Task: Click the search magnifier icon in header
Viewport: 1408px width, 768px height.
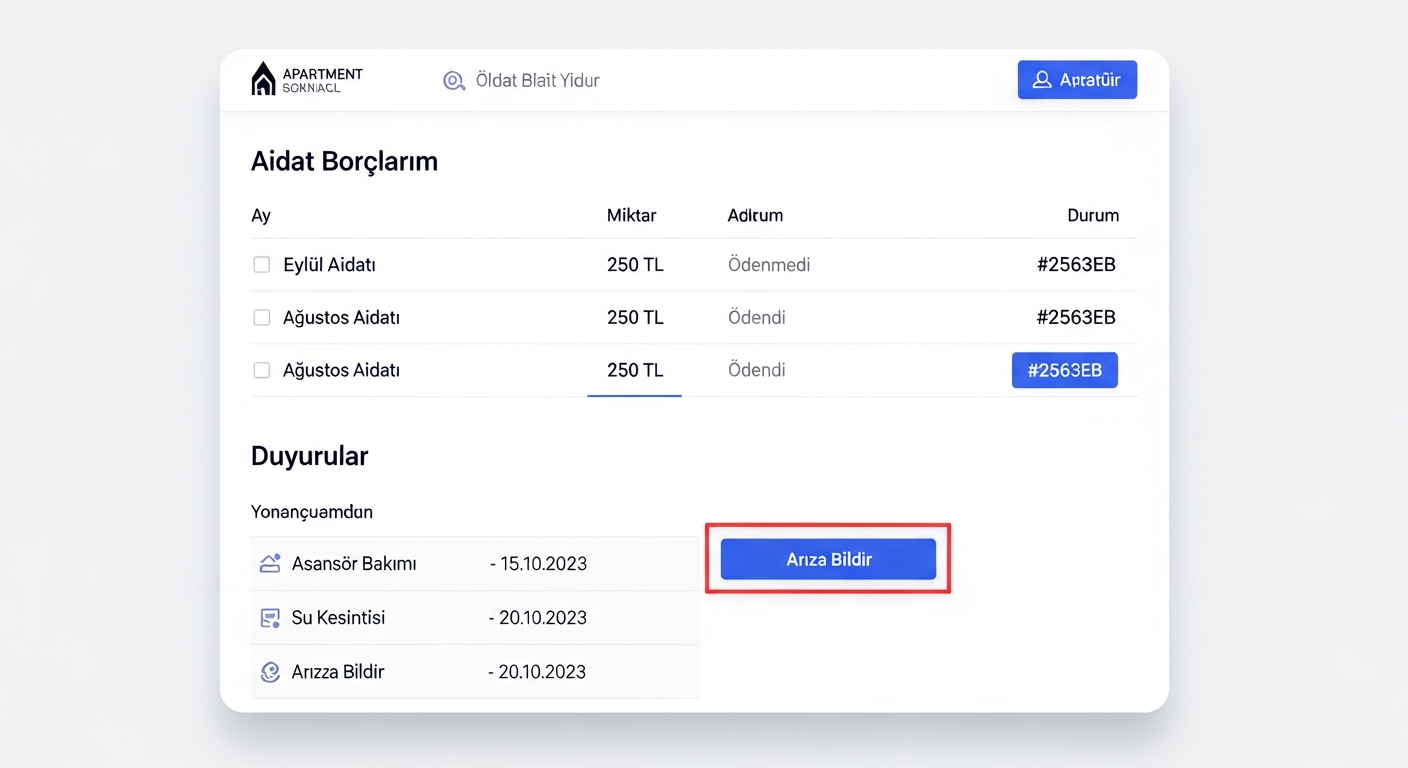Action: pos(454,81)
